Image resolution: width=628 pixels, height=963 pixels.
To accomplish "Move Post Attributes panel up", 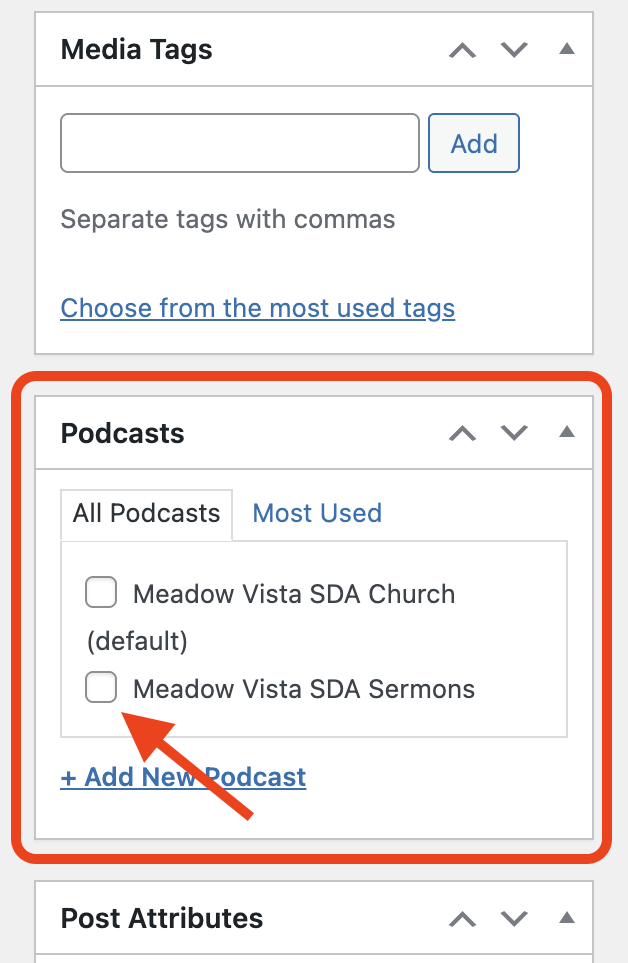I will tap(462, 918).
